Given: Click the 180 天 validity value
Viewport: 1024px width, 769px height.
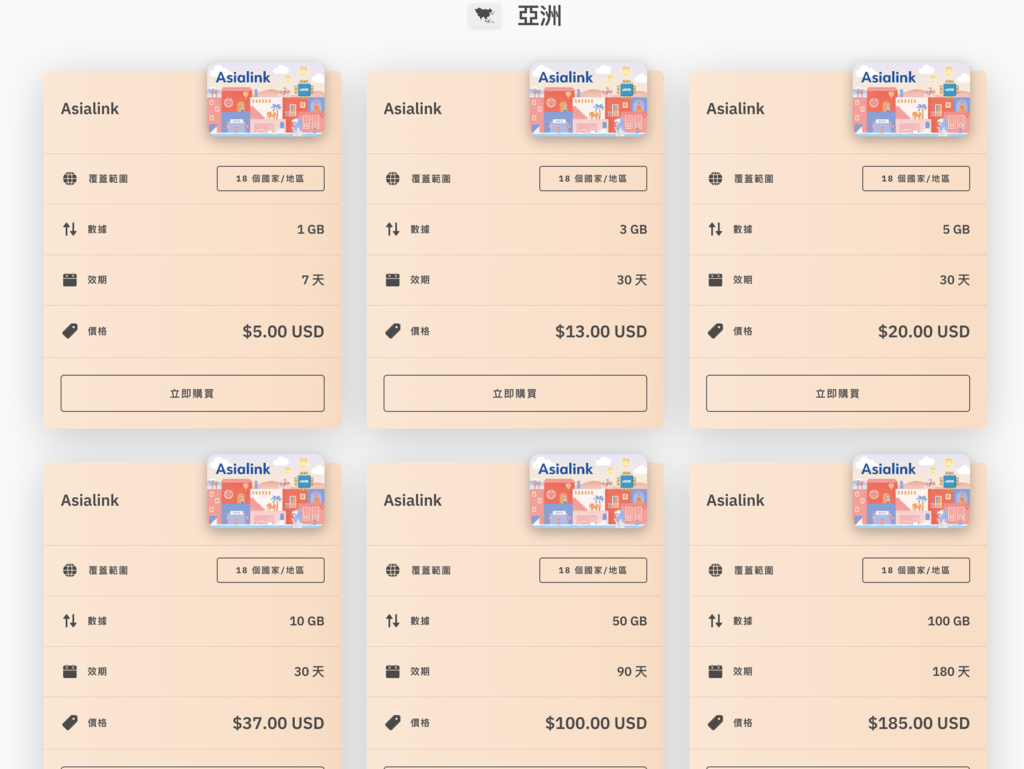Looking at the screenshot, I should pyautogui.click(x=951, y=672).
